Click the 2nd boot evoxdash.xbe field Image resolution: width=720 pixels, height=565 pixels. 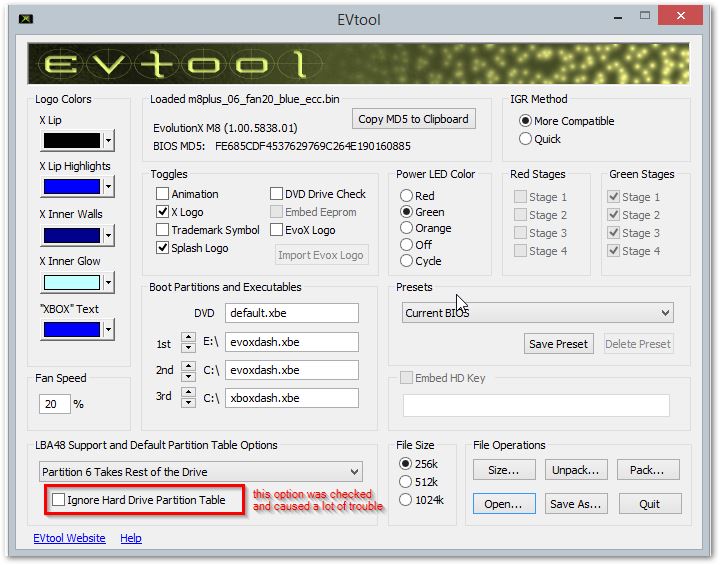tap(292, 370)
